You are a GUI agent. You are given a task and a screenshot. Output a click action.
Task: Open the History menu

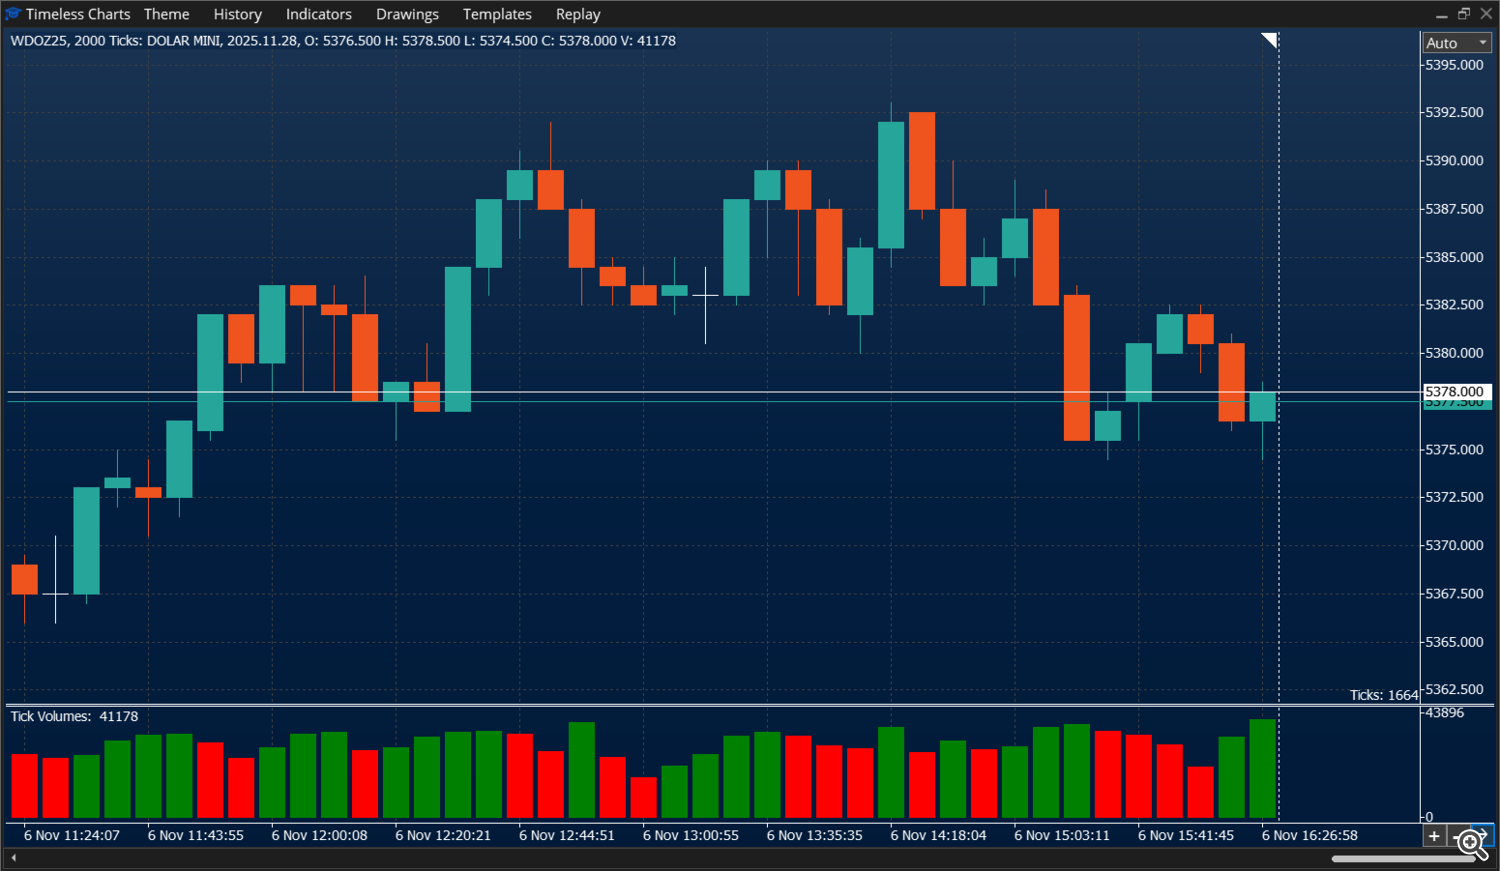pos(237,14)
